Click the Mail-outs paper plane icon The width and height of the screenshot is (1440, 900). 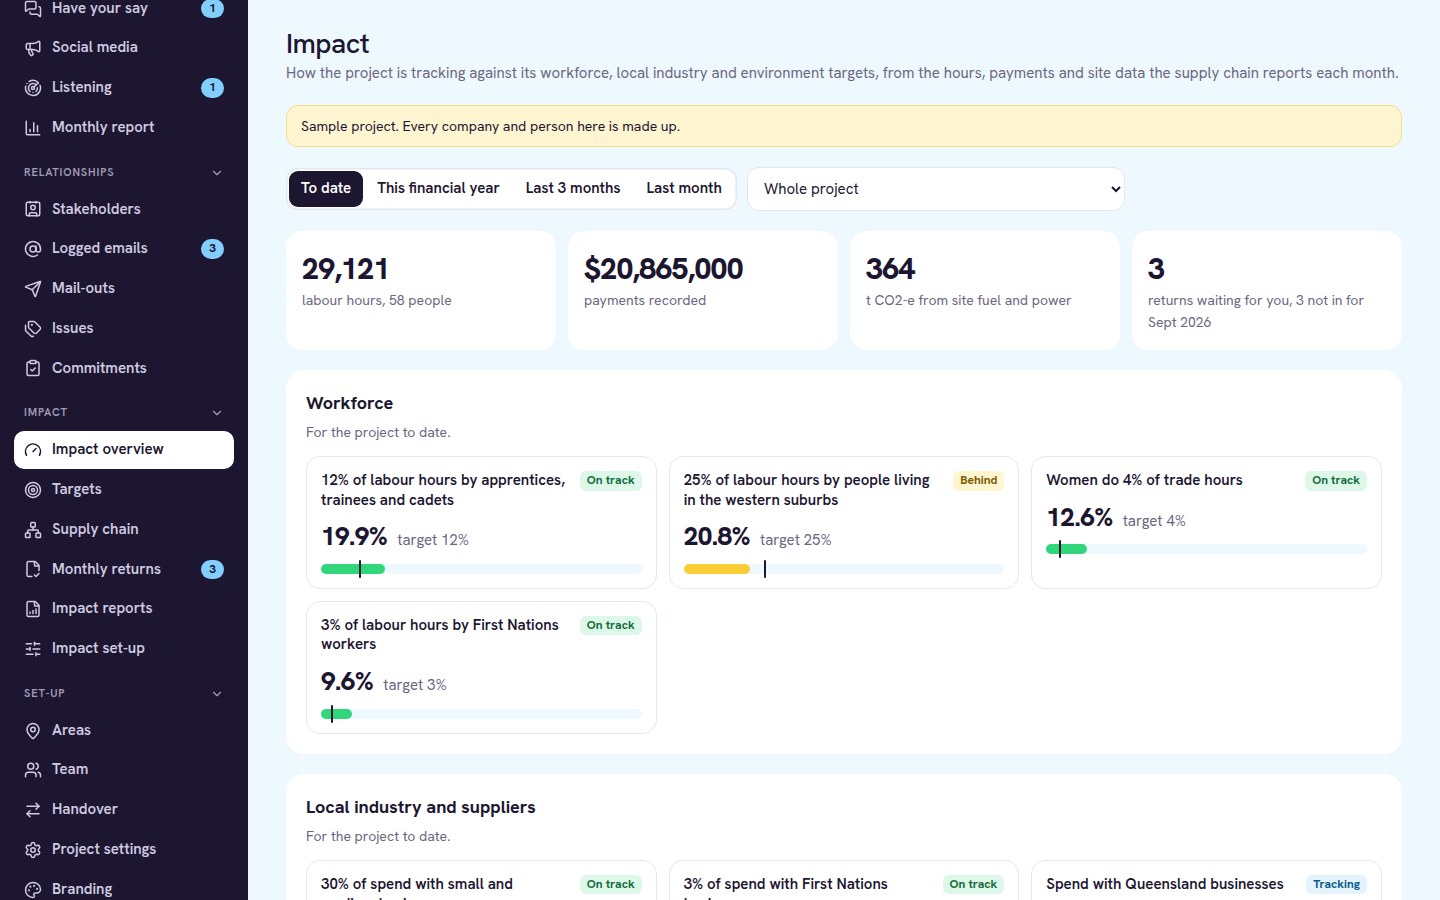(33, 288)
